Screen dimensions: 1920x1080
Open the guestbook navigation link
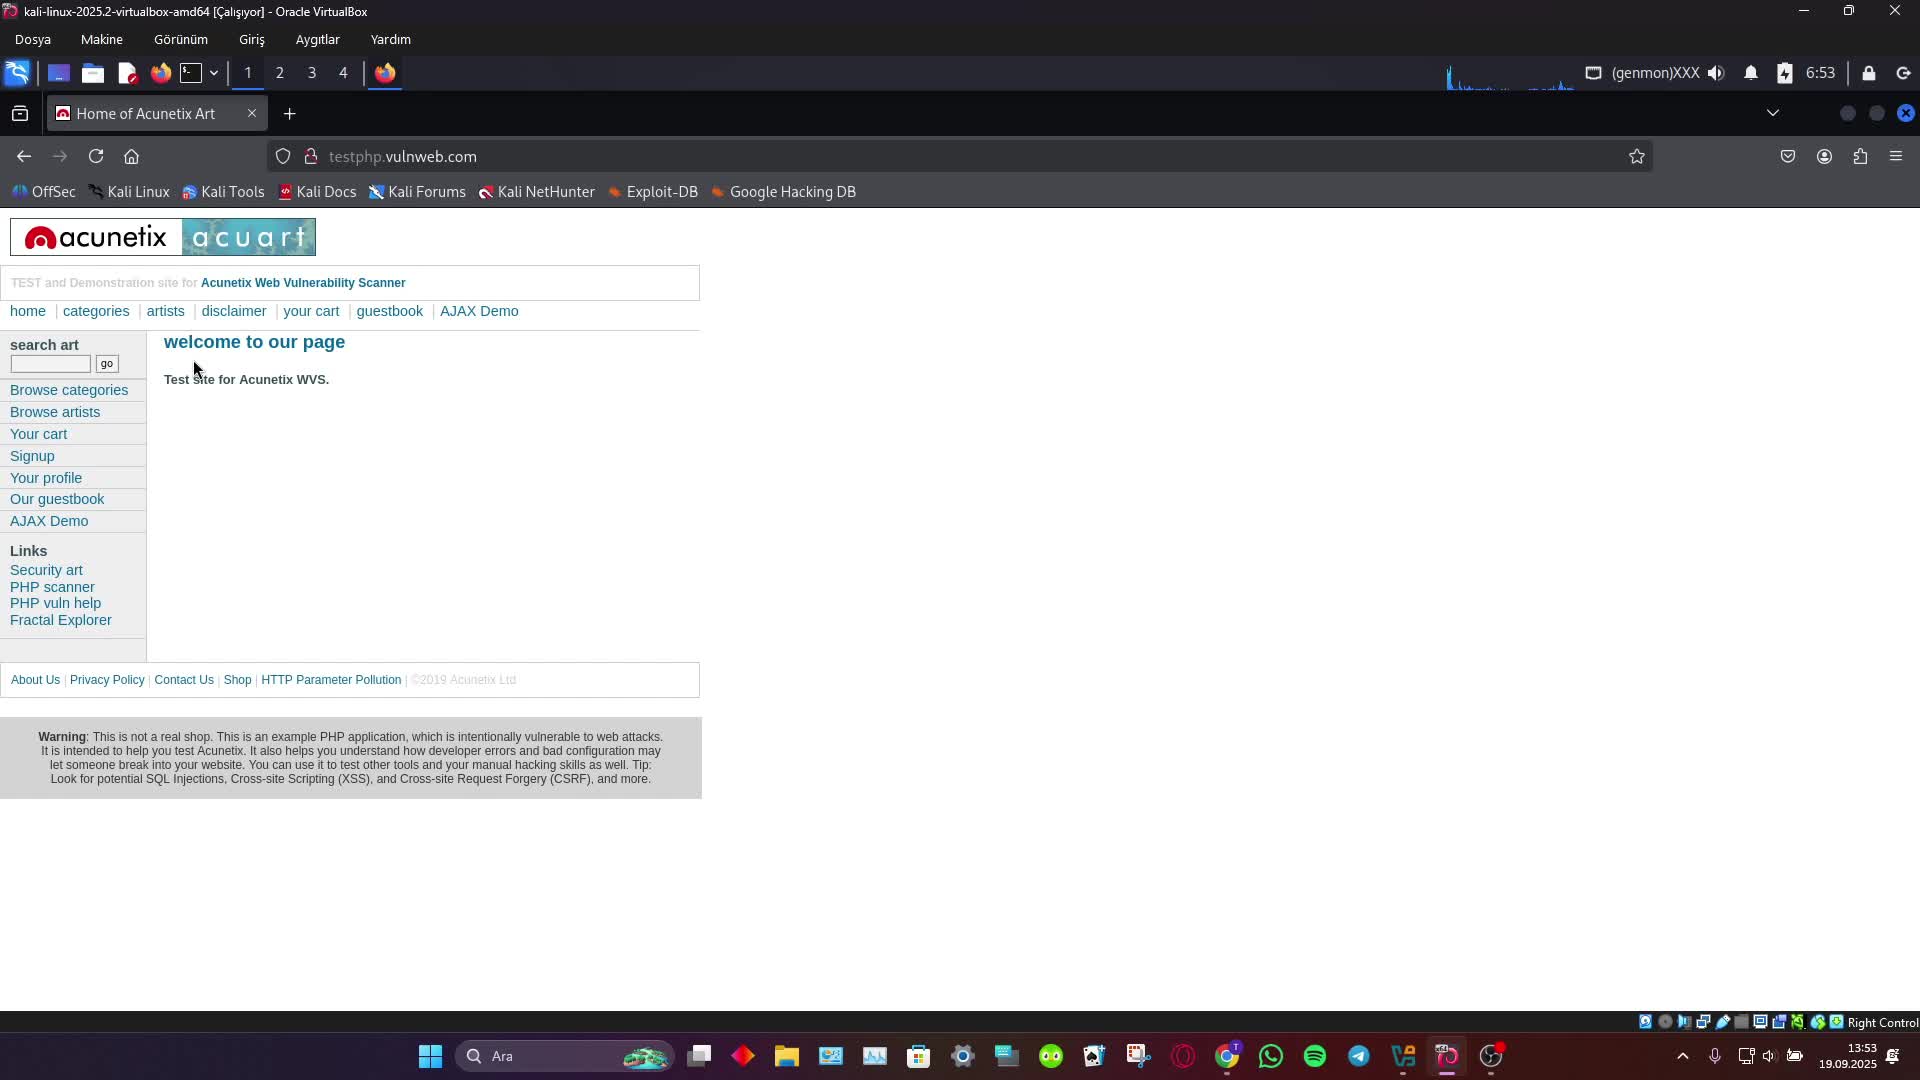[389, 311]
